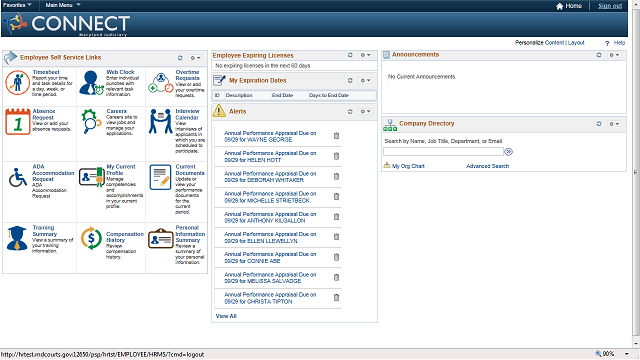This screenshot has height=360, width=640.
Task: Delete the MELISSA SALVADGE appraisal alert
Action: (x=336, y=277)
